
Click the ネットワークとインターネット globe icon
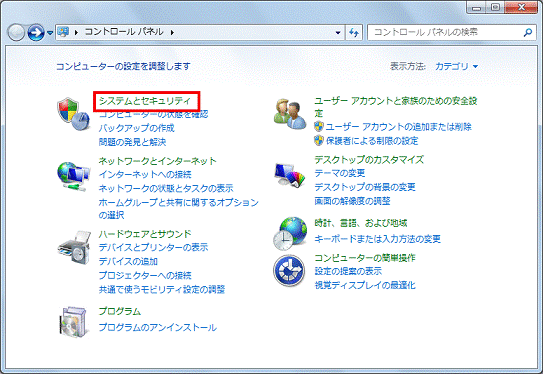coord(73,176)
